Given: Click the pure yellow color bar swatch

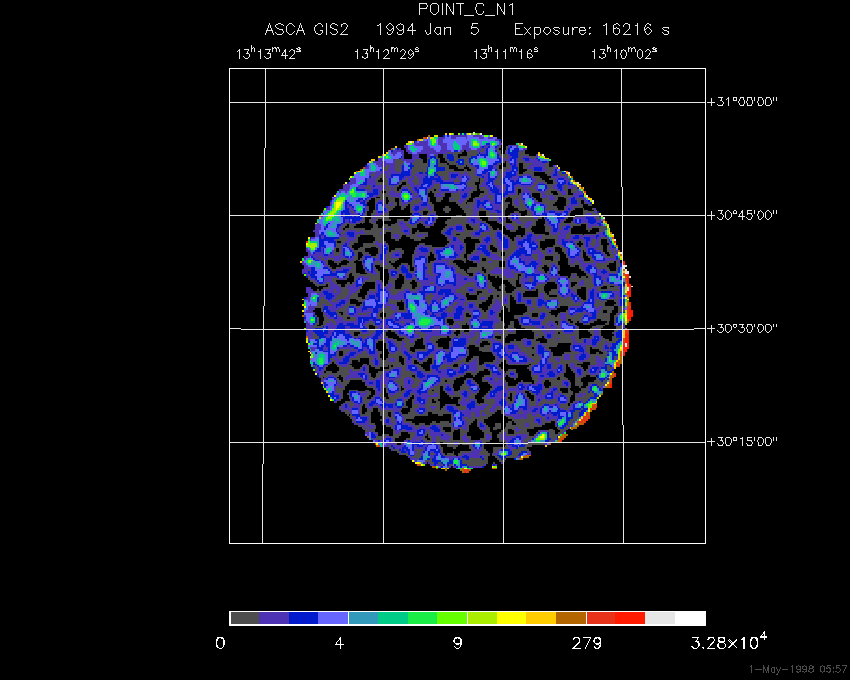Looking at the screenshot, I should (512, 618).
